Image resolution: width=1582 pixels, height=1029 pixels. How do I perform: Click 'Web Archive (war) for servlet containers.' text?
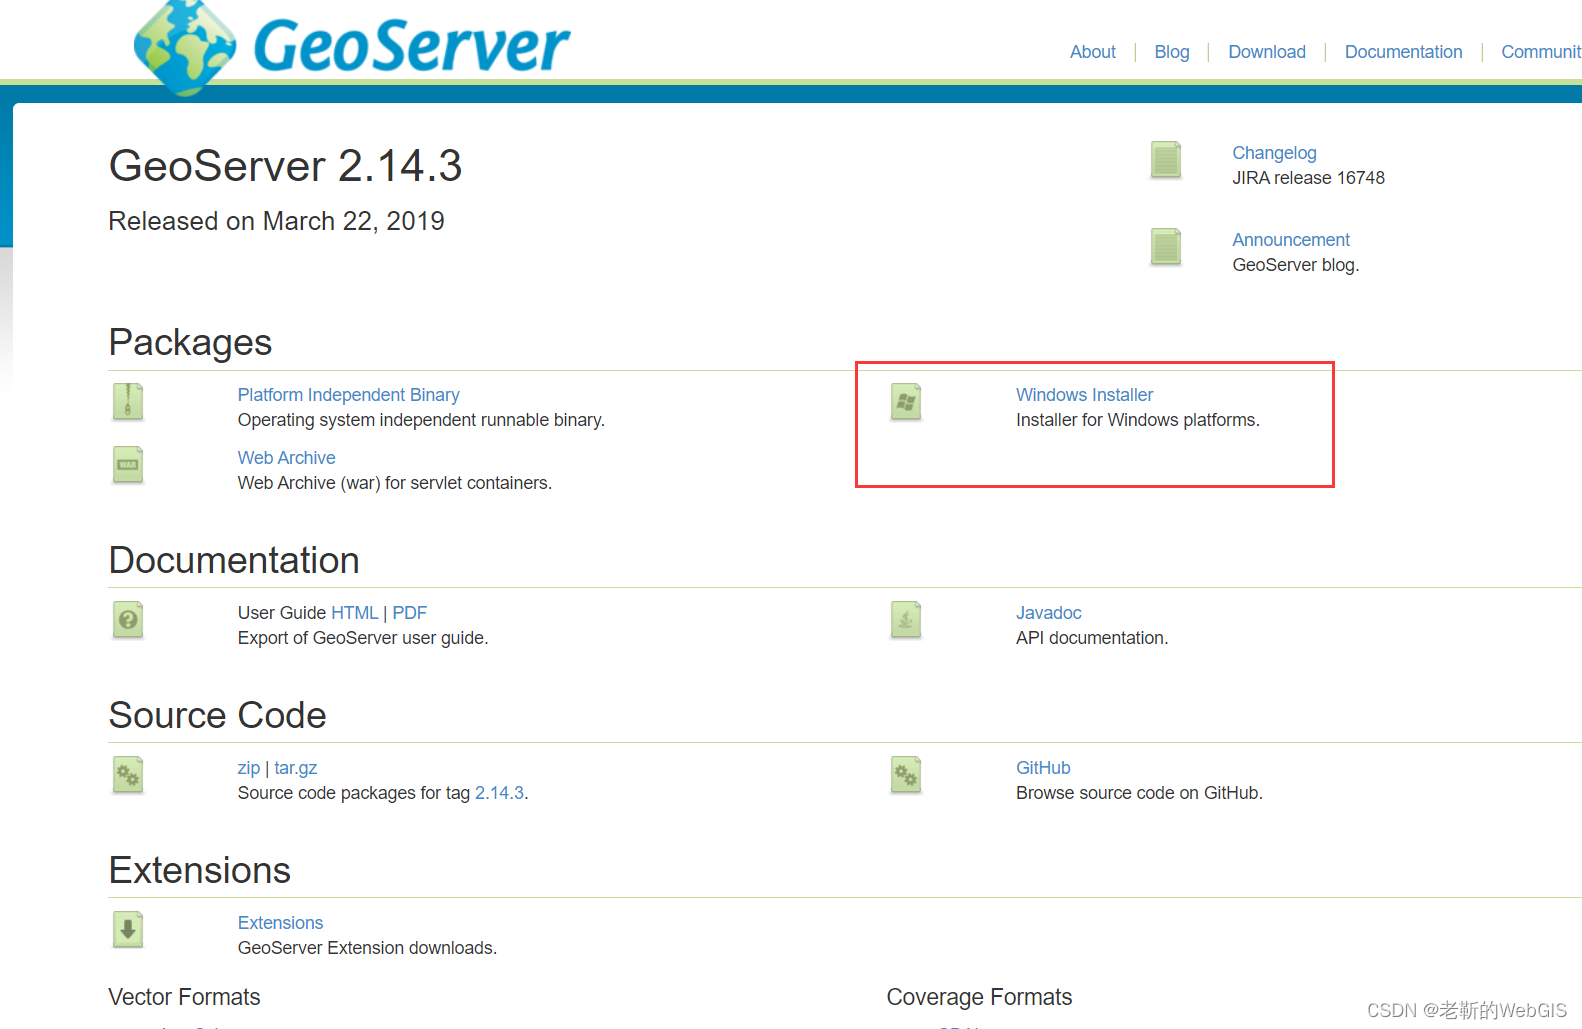395,483
